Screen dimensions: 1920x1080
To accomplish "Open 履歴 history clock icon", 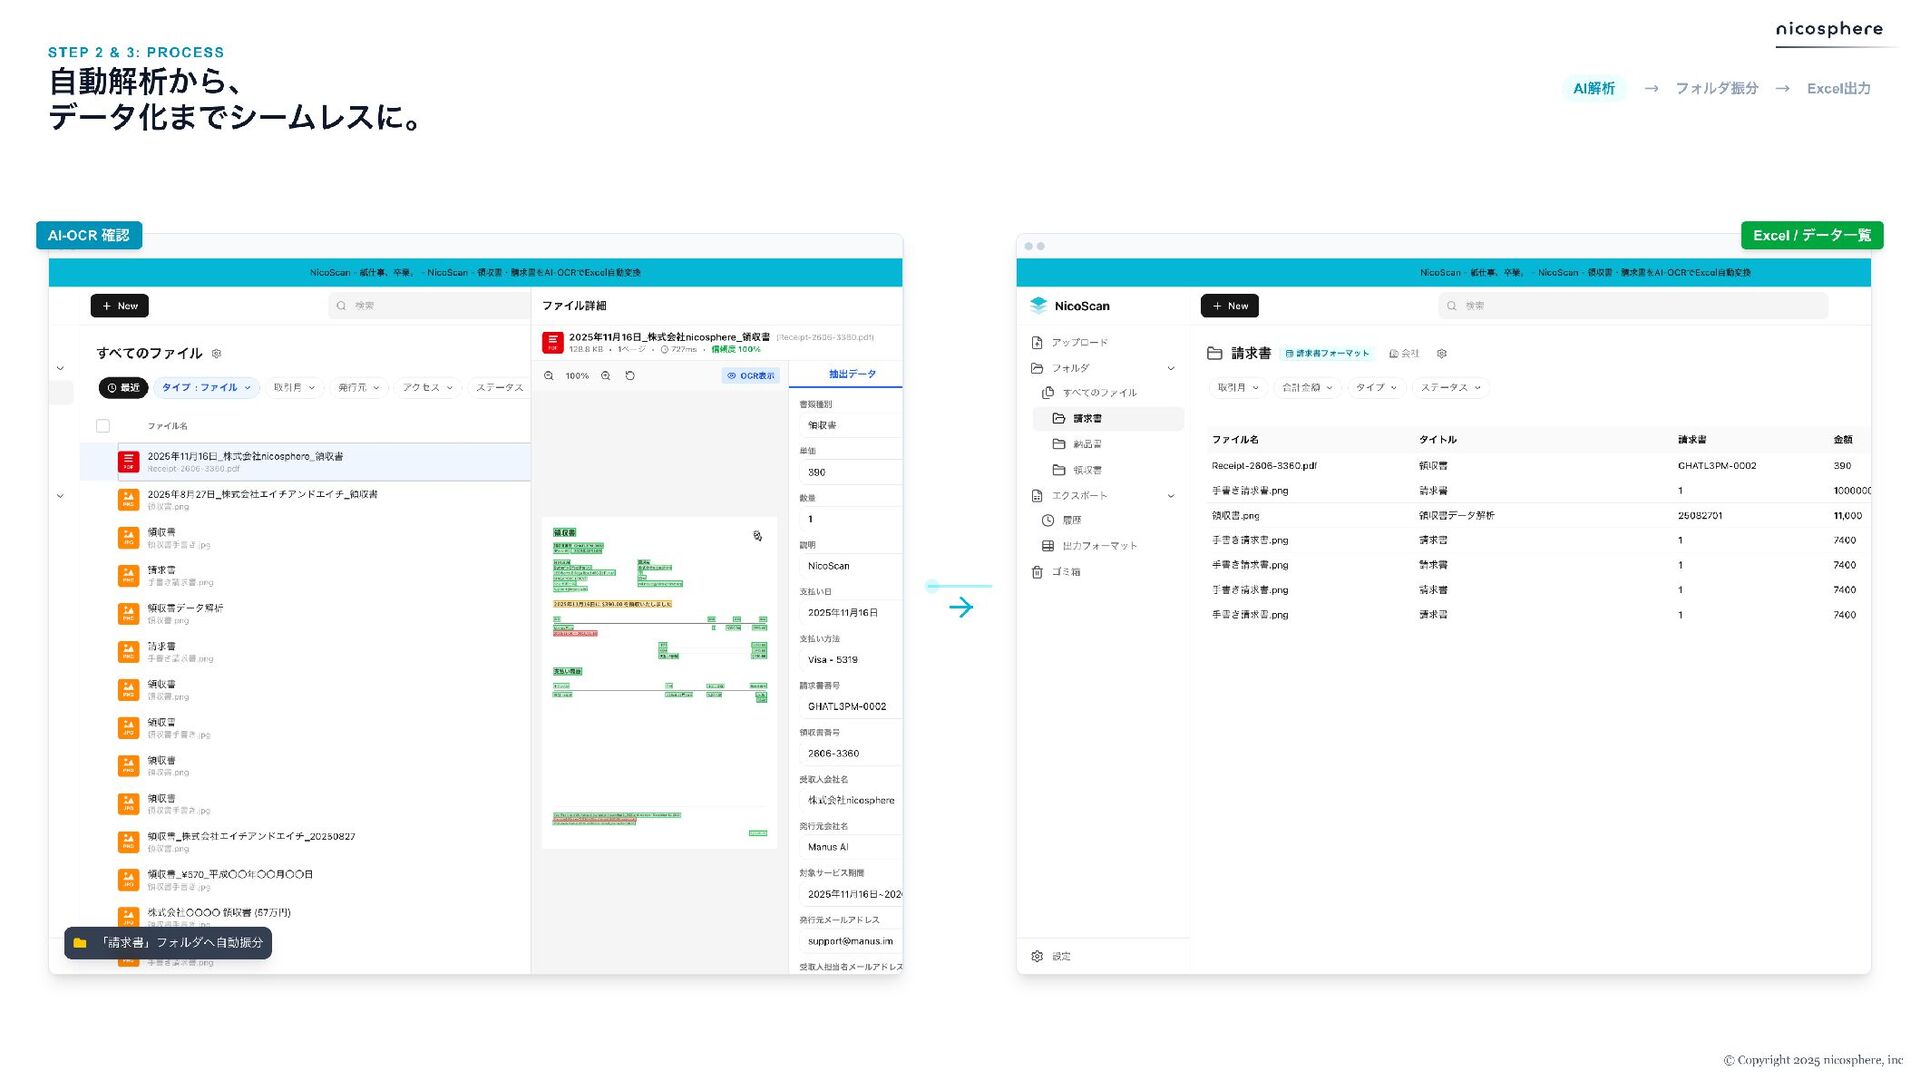I will 1048,520.
